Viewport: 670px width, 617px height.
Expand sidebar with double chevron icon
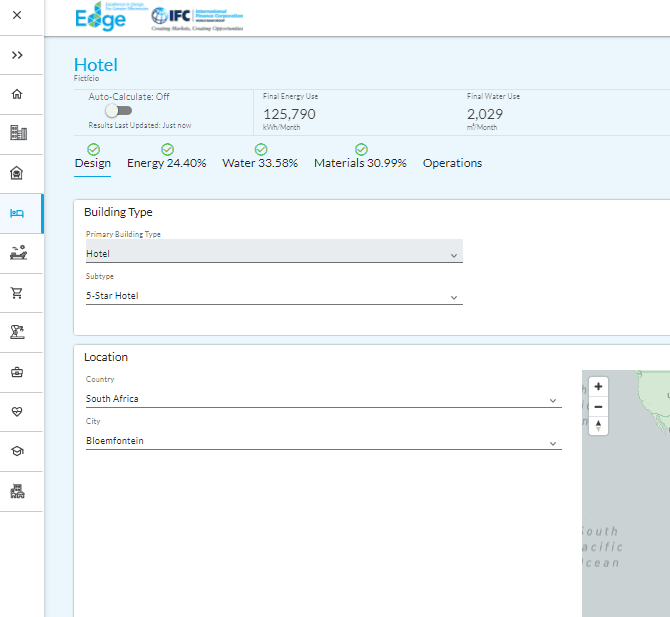(17, 55)
